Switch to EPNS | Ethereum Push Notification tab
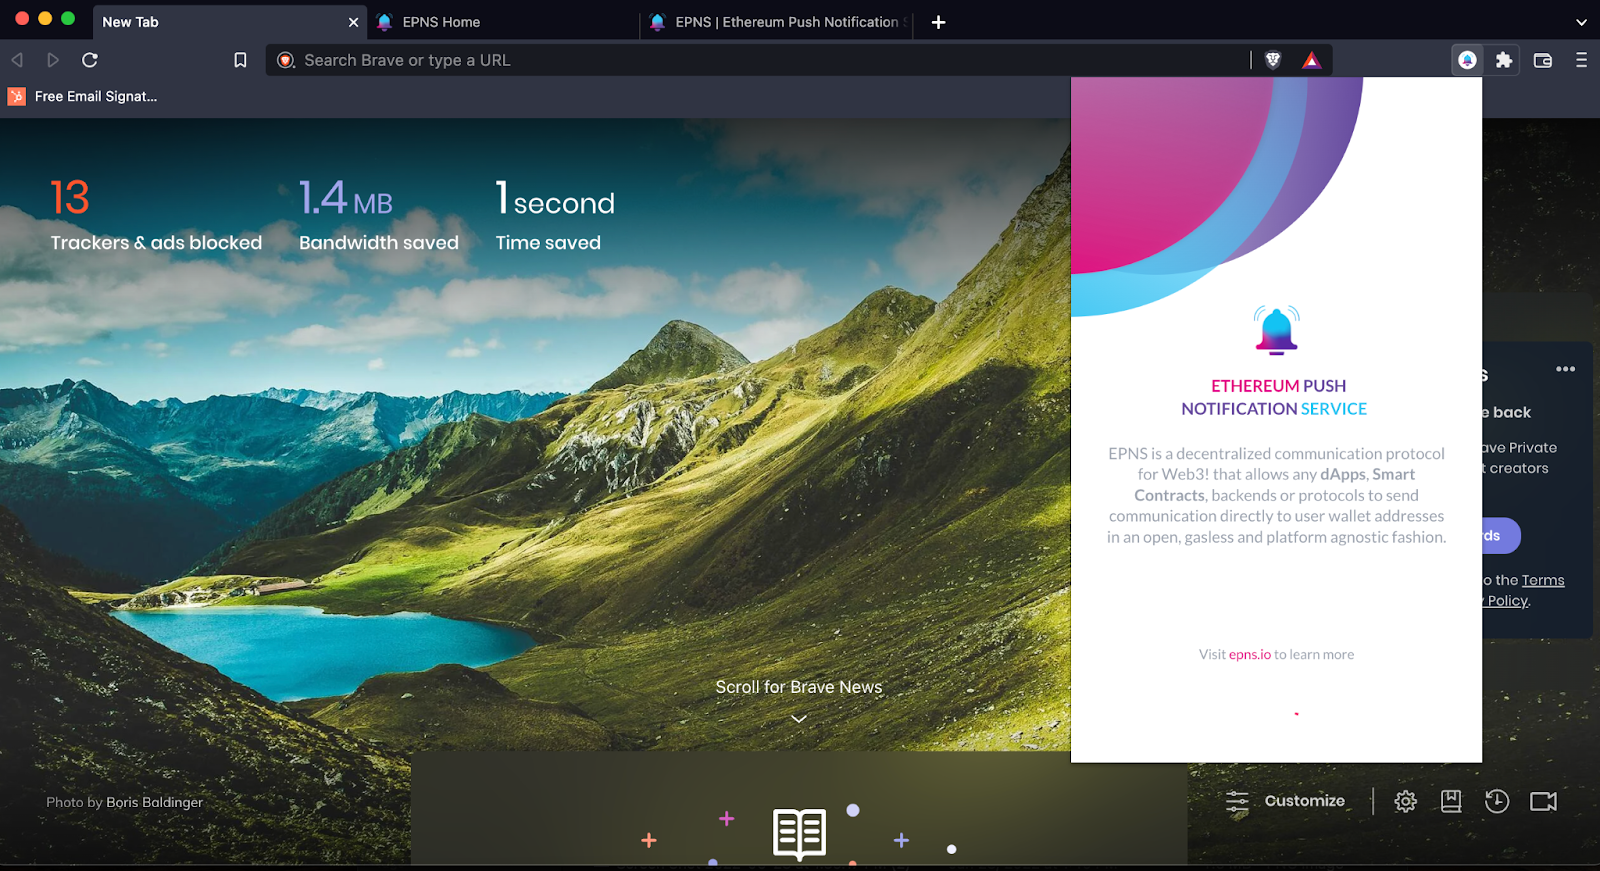 click(x=778, y=22)
